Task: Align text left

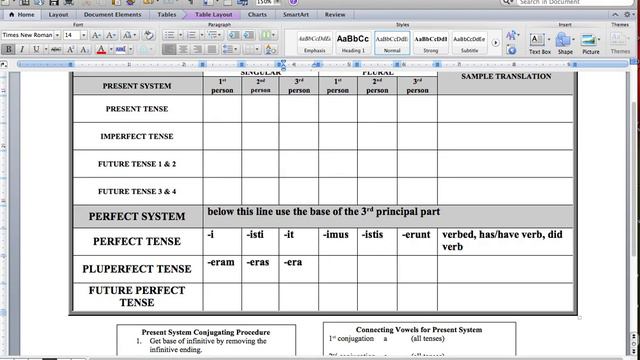Action: point(169,49)
